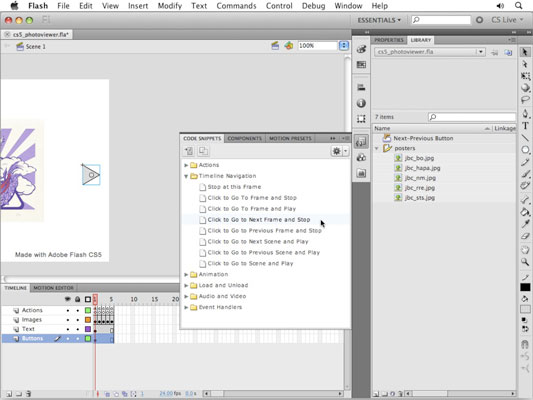
Task: Select the Bone tool
Action: tap(525, 200)
